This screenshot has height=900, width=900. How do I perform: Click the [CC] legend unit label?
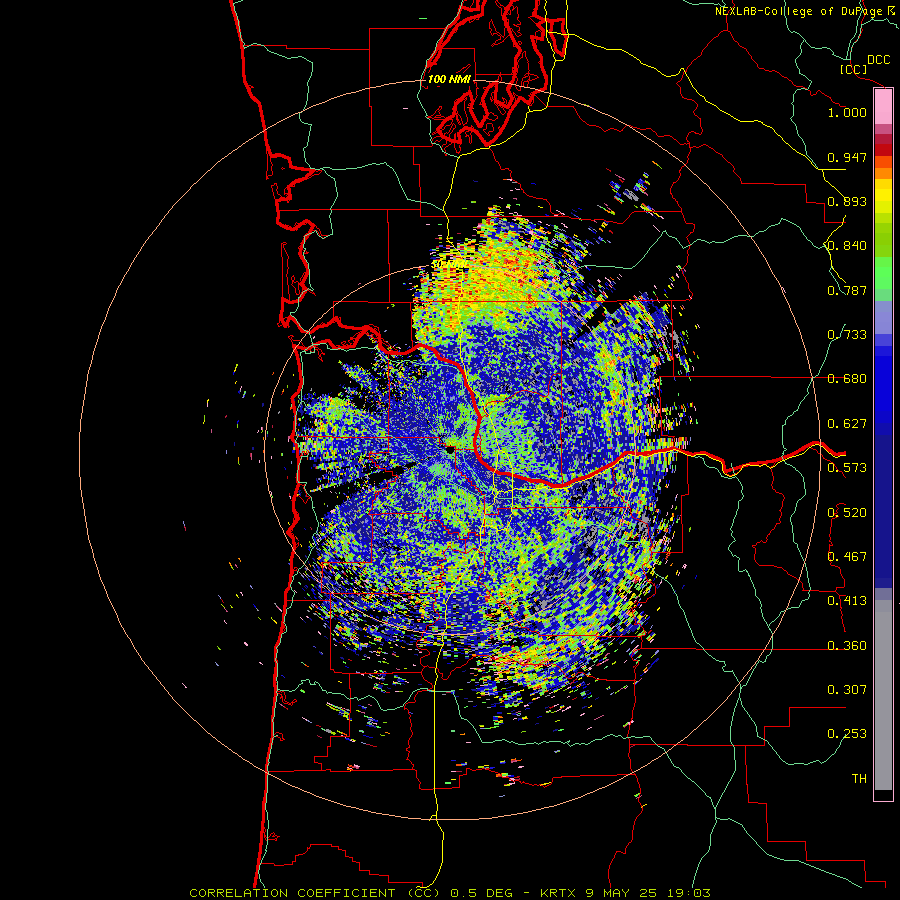click(x=853, y=69)
